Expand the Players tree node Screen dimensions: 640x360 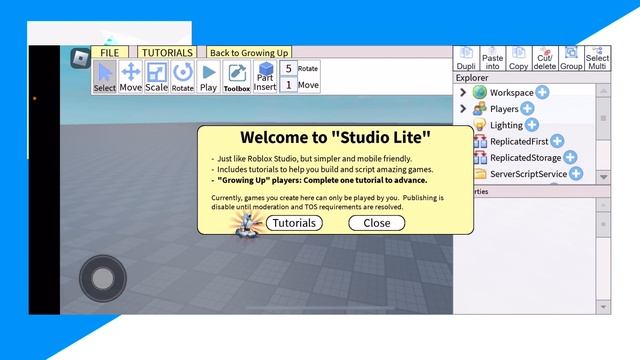coord(463,109)
